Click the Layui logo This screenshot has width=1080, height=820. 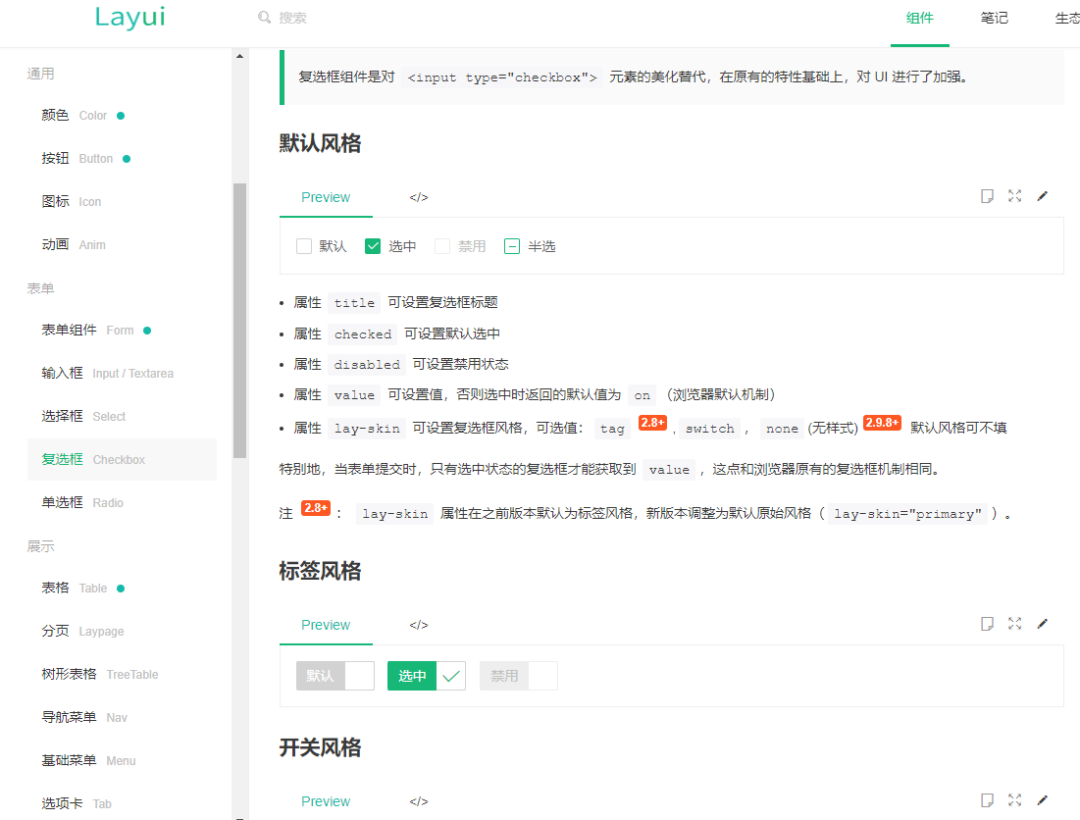click(130, 18)
